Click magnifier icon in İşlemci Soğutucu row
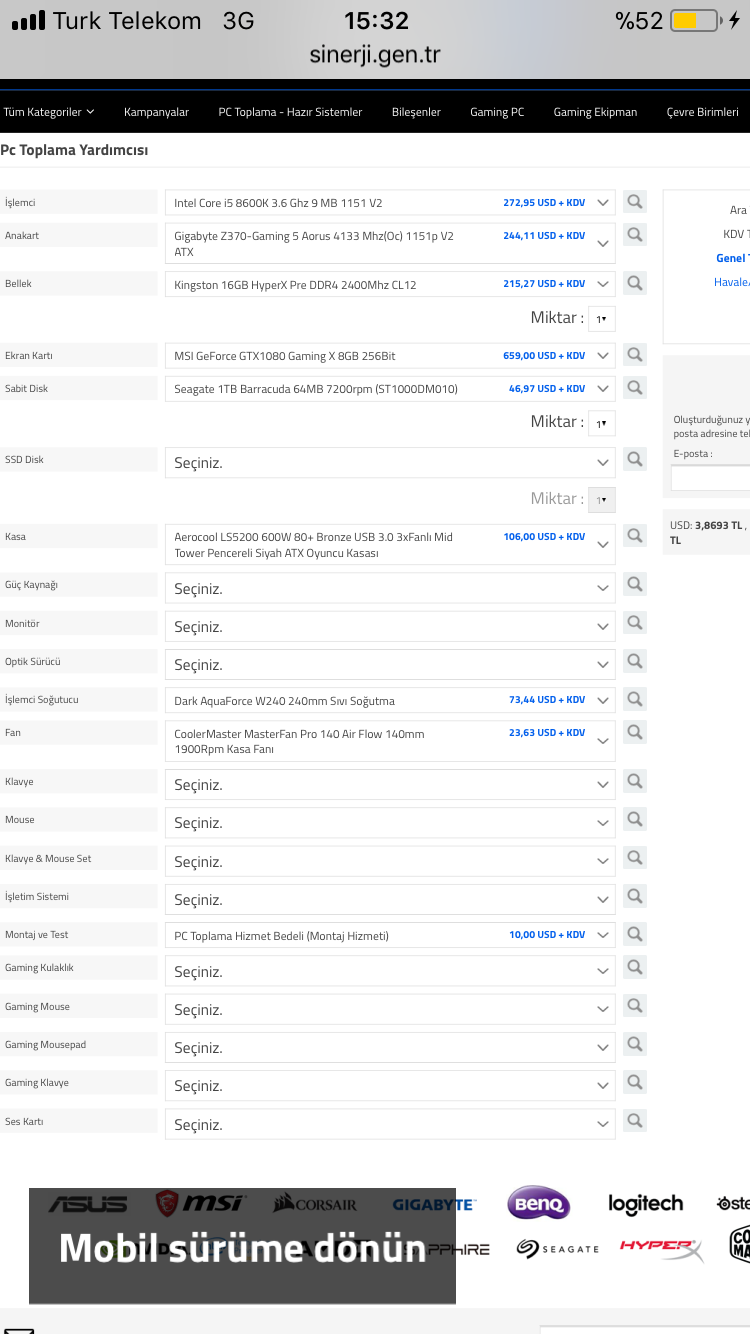This screenshot has width=750, height=1334. click(x=634, y=699)
